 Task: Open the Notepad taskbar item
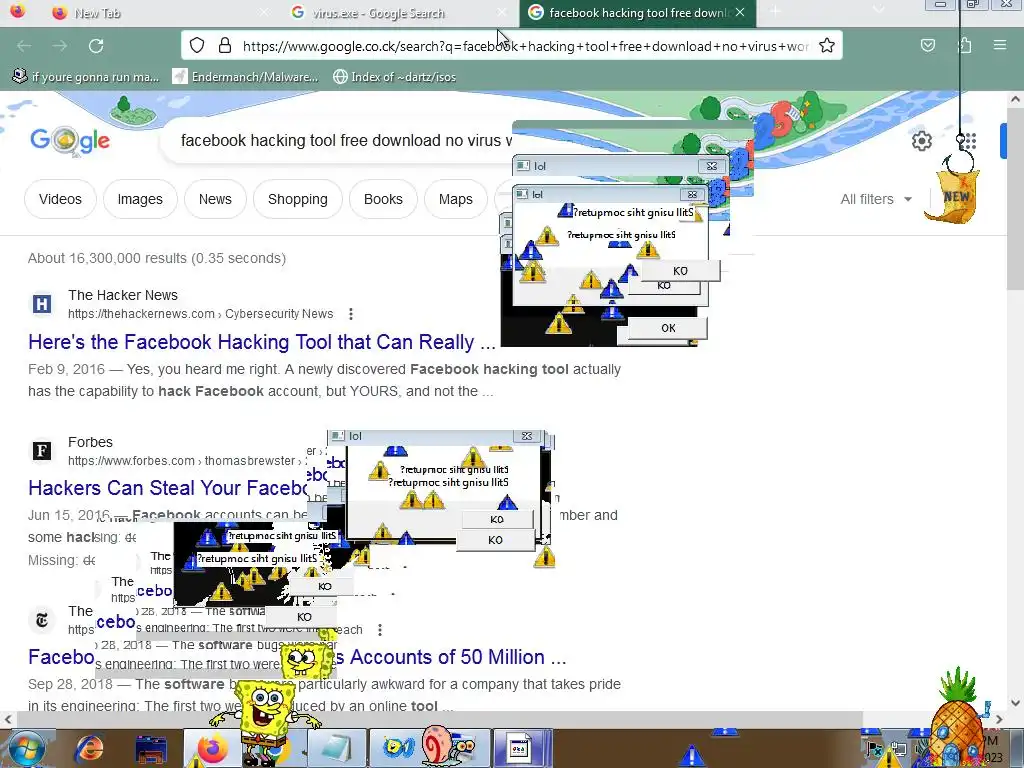pos(336,748)
